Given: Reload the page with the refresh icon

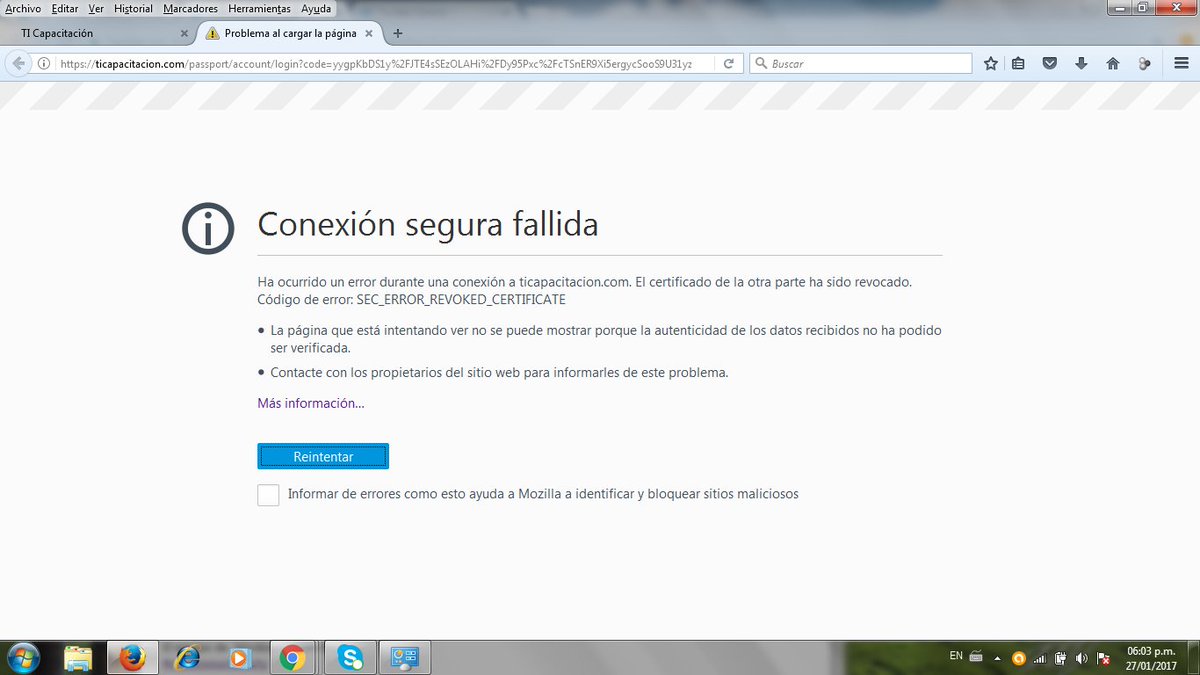Looking at the screenshot, I should coord(729,63).
